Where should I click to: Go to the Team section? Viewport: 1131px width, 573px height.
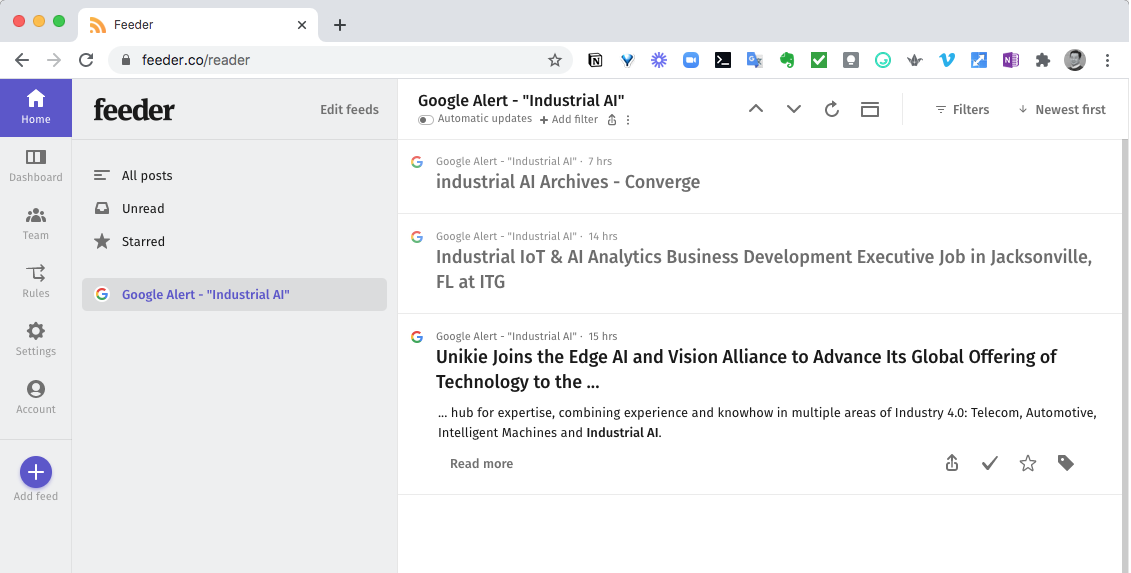pos(35,224)
